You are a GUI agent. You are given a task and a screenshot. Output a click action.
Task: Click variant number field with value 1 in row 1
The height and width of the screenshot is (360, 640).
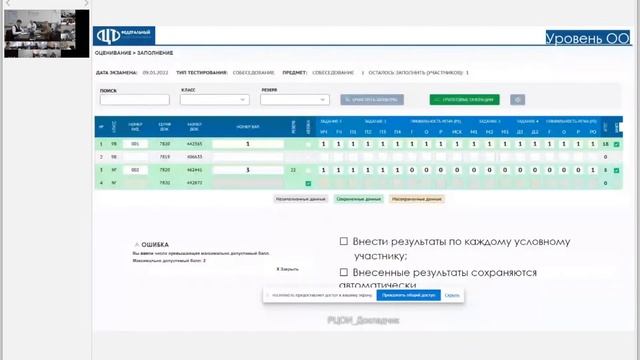pyautogui.click(x=248, y=144)
